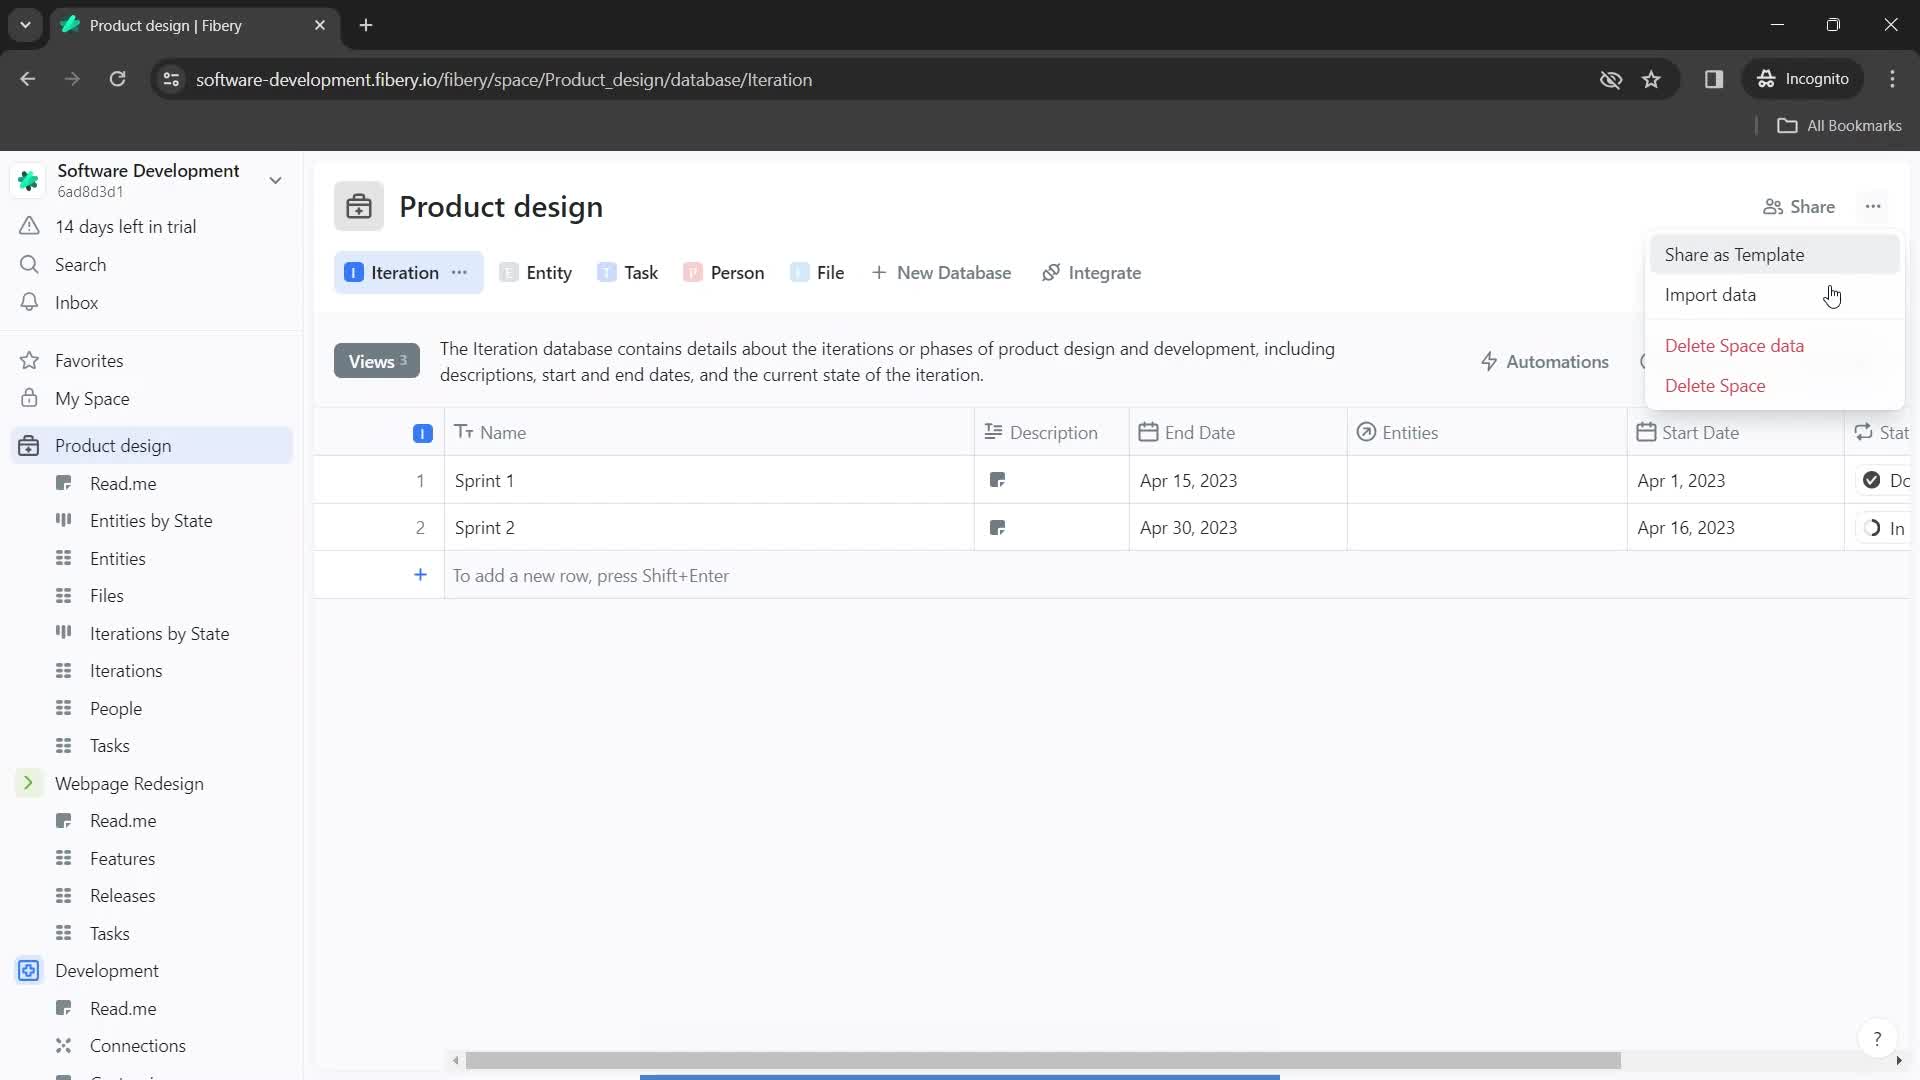Viewport: 1920px width, 1080px height.
Task: Click New Database button
Action: (941, 273)
